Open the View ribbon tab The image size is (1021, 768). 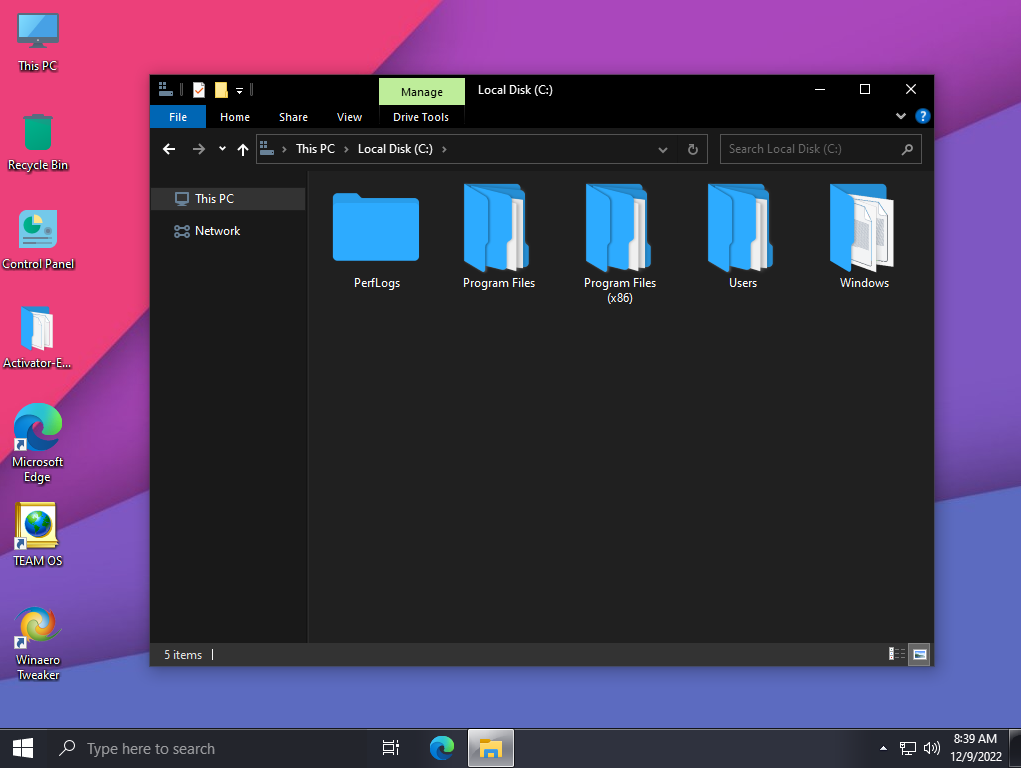pyautogui.click(x=349, y=117)
